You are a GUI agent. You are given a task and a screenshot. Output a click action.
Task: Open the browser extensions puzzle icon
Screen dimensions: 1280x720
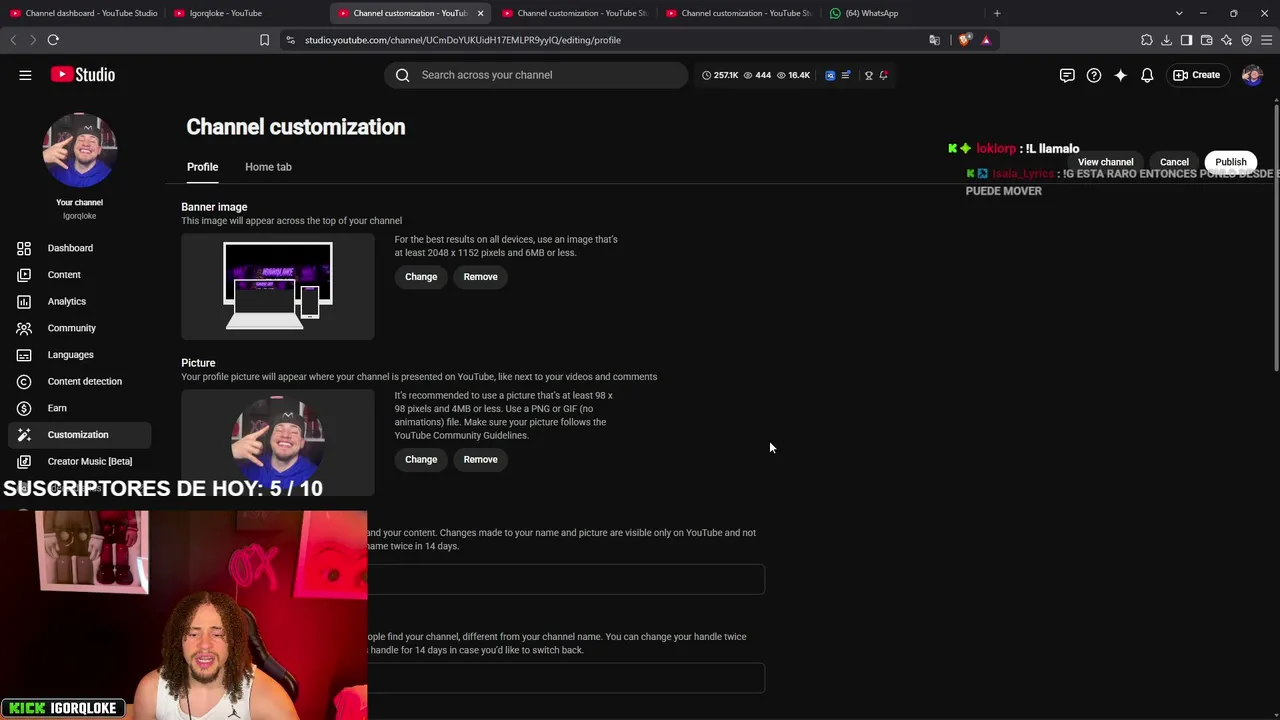pyautogui.click(x=1146, y=40)
